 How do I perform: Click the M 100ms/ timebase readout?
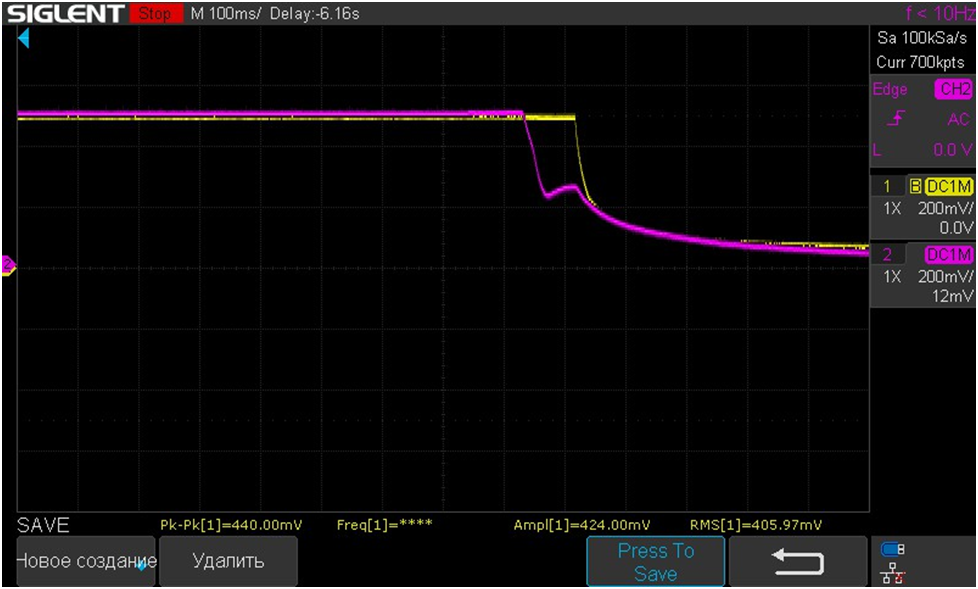point(225,13)
